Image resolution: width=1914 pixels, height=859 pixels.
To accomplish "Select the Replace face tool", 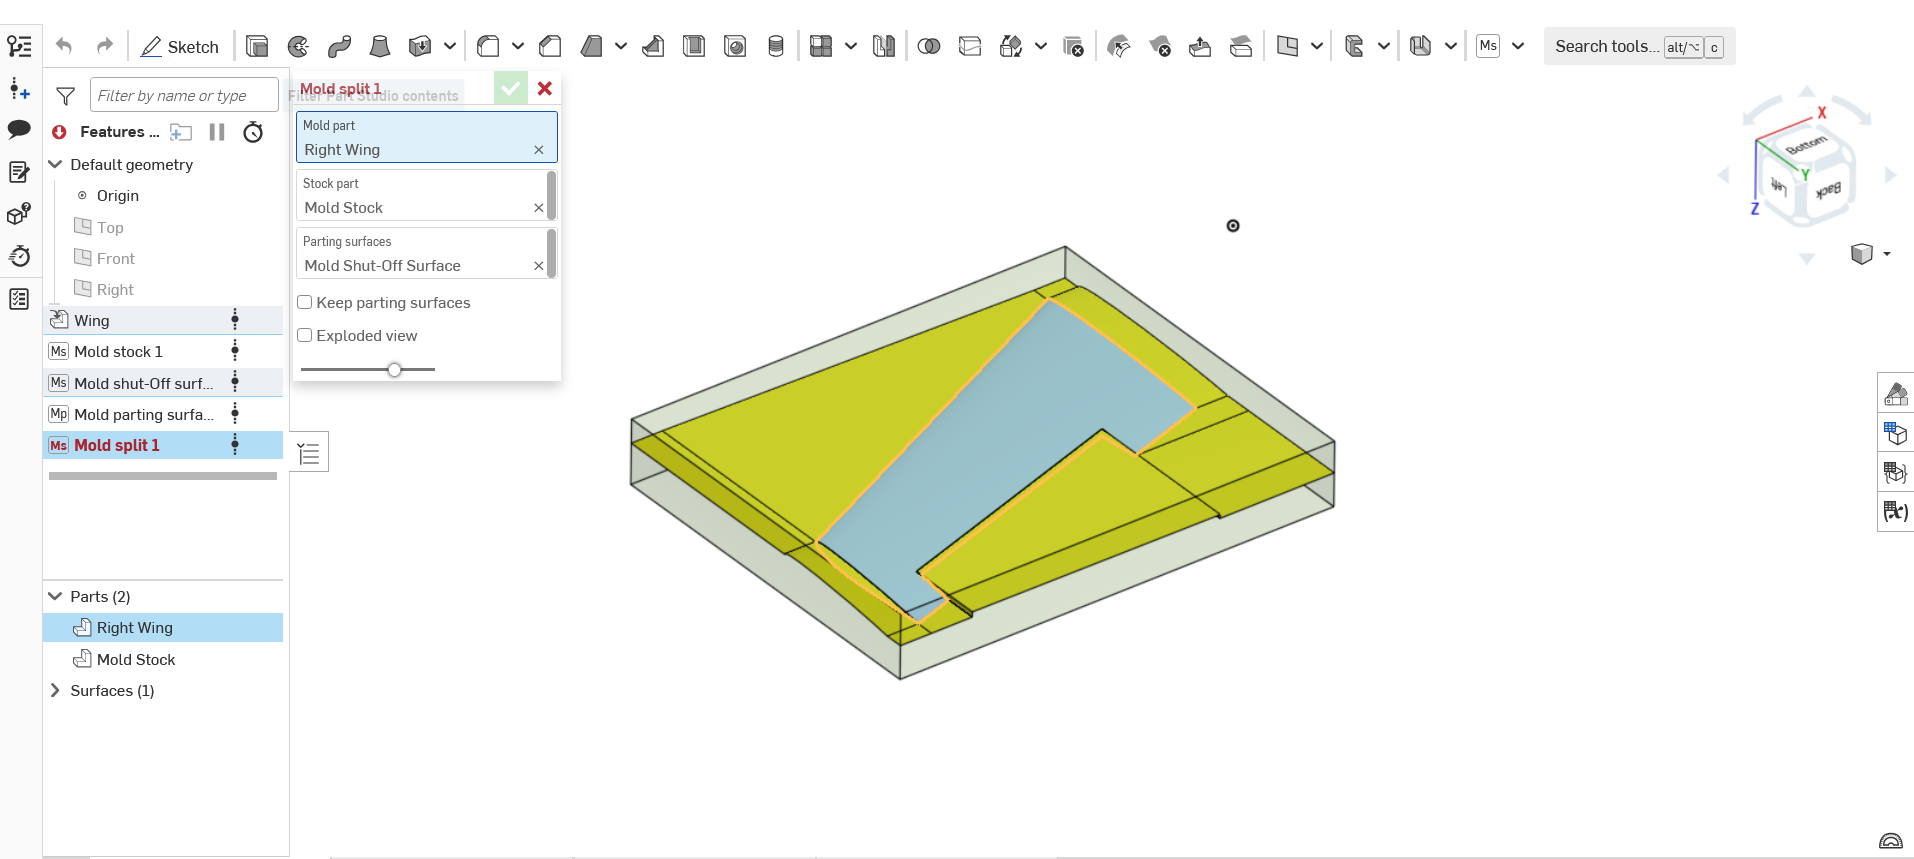I will tap(1241, 46).
